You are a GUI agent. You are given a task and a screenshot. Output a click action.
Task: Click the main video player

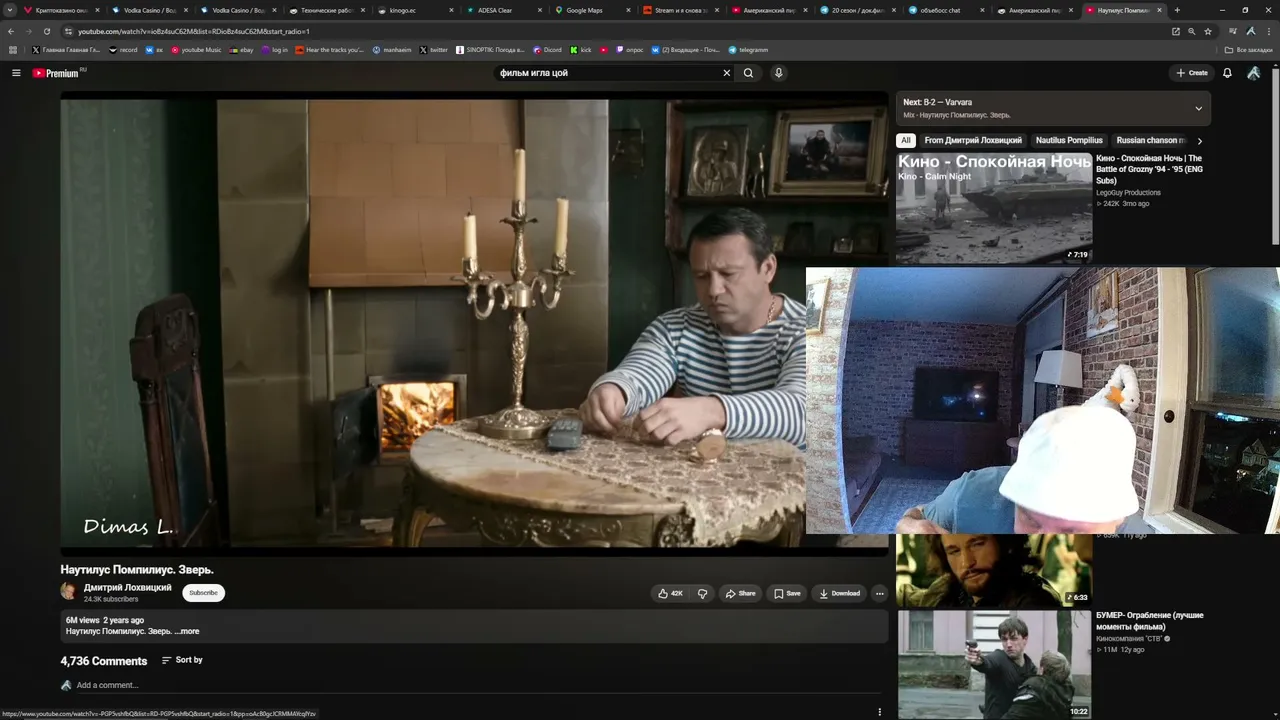(474, 323)
